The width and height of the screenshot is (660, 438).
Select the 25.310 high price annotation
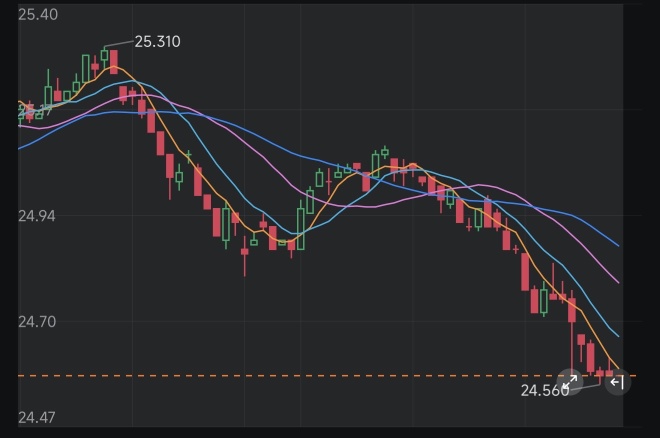(157, 42)
